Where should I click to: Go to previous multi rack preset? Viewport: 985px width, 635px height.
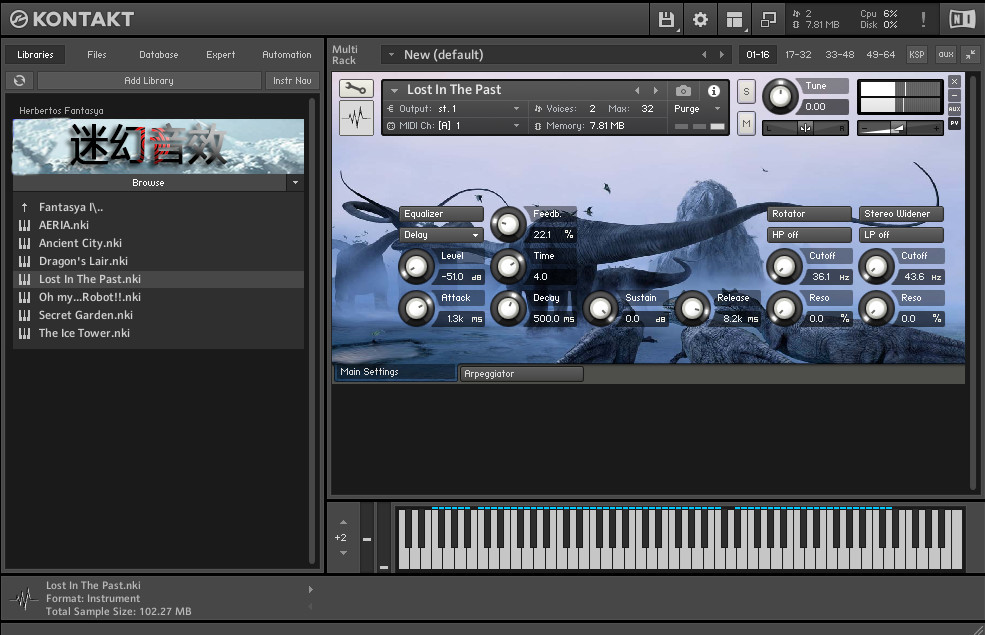pos(704,55)
